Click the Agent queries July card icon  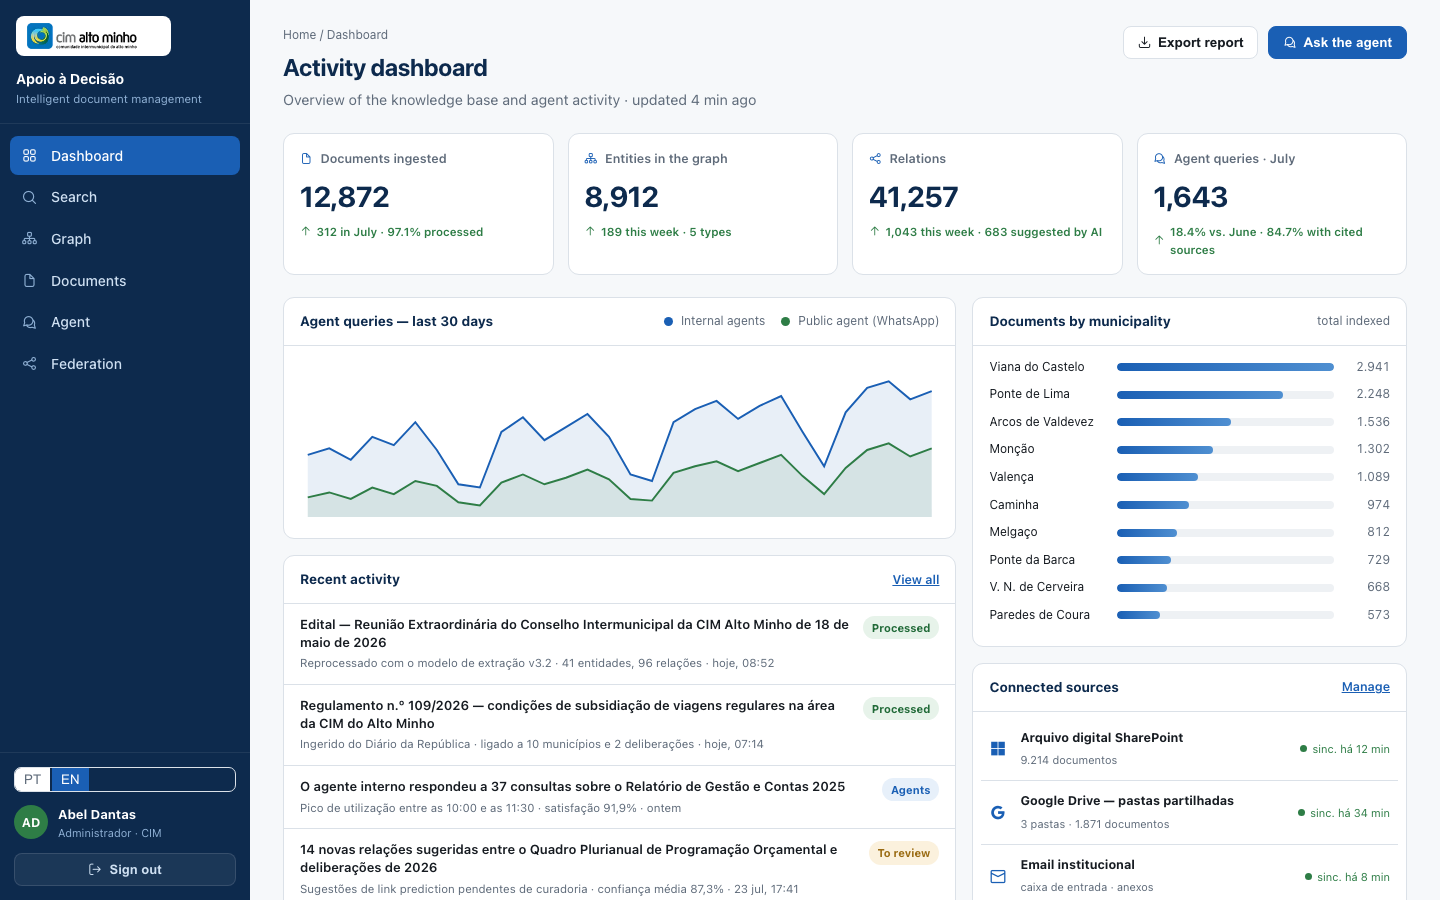click(1160, 159)
